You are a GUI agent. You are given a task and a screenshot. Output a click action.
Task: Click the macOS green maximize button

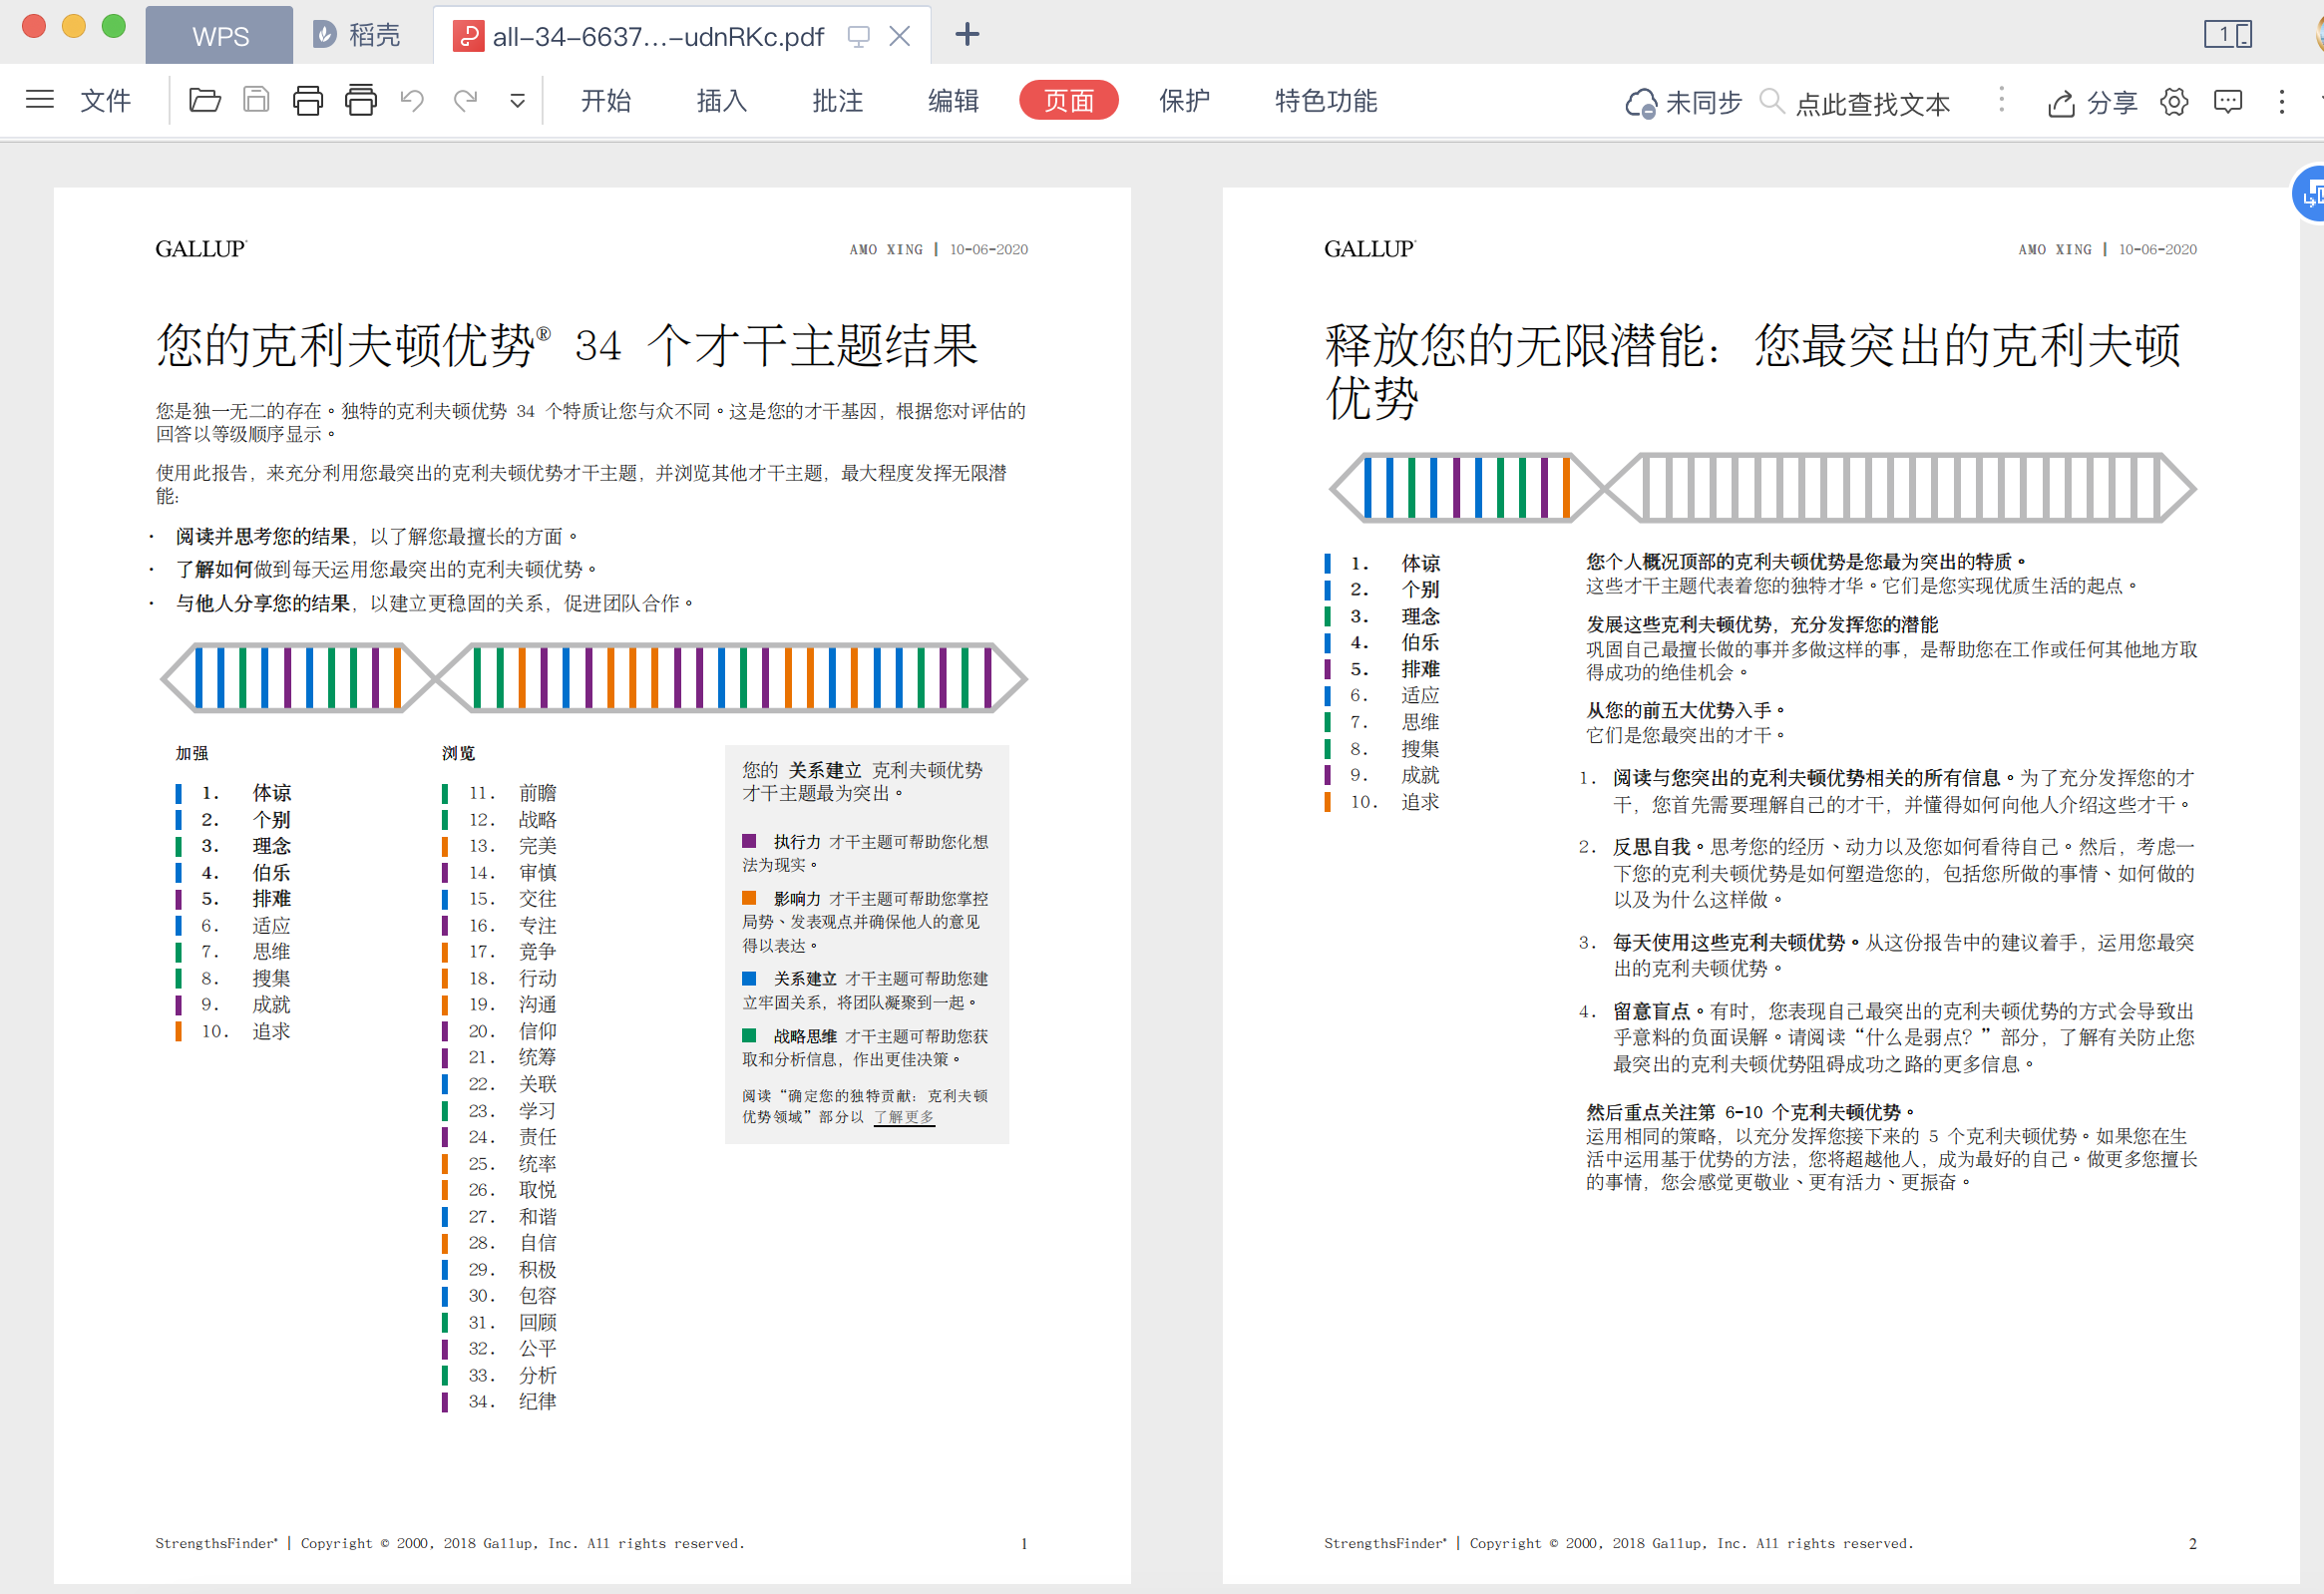tap(114, 27)
